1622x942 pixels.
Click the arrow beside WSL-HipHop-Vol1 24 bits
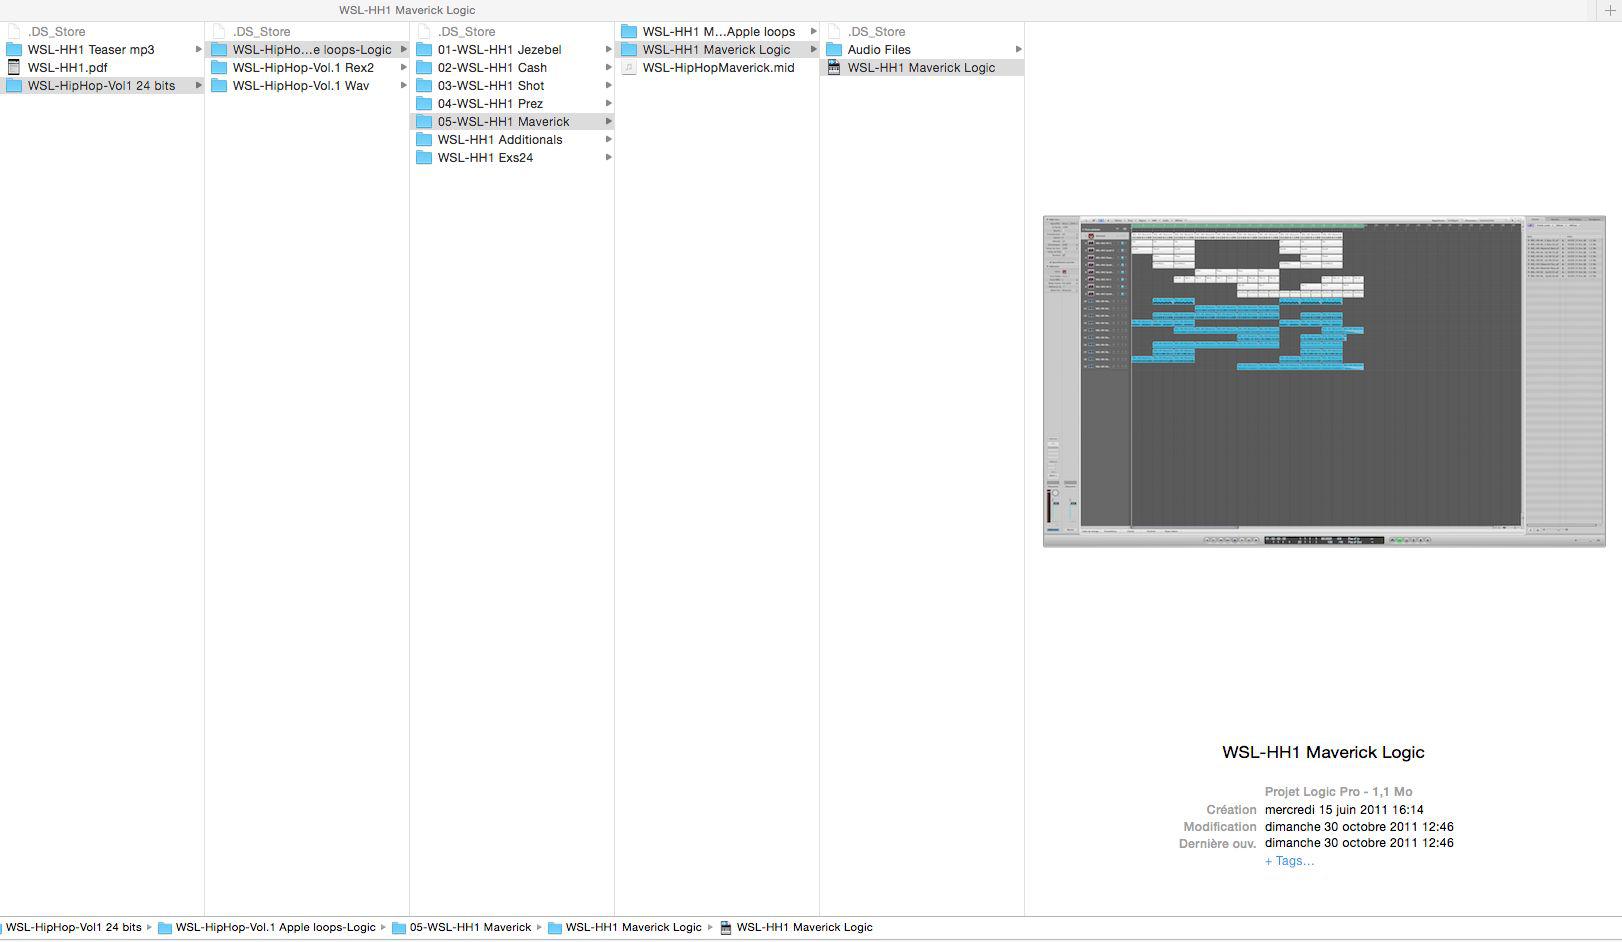(x=198, y=85)
